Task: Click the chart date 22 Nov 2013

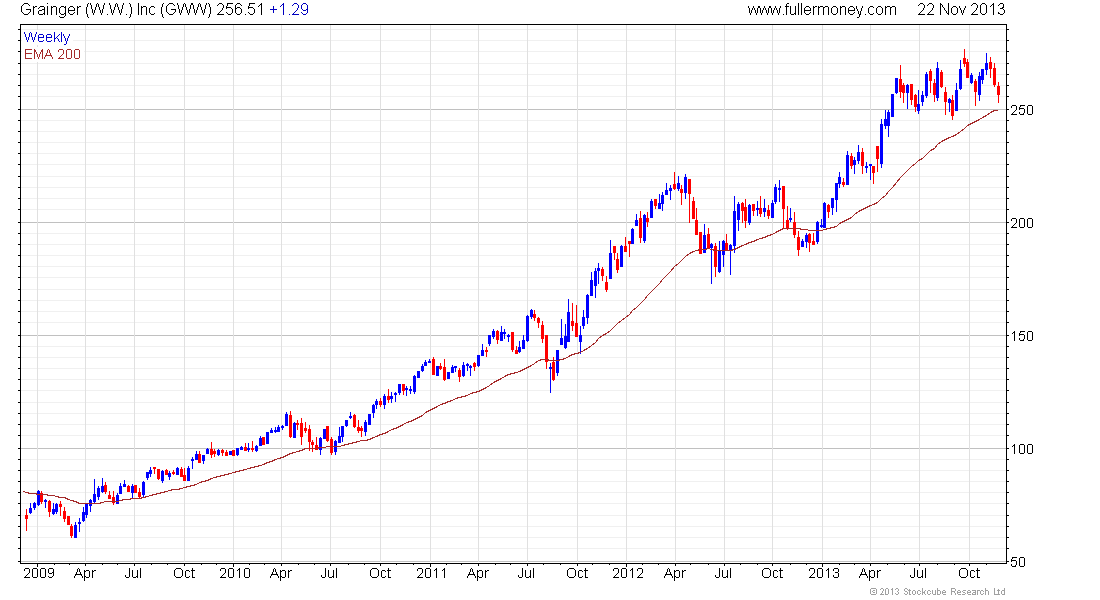Action: (x=961, y=10)
